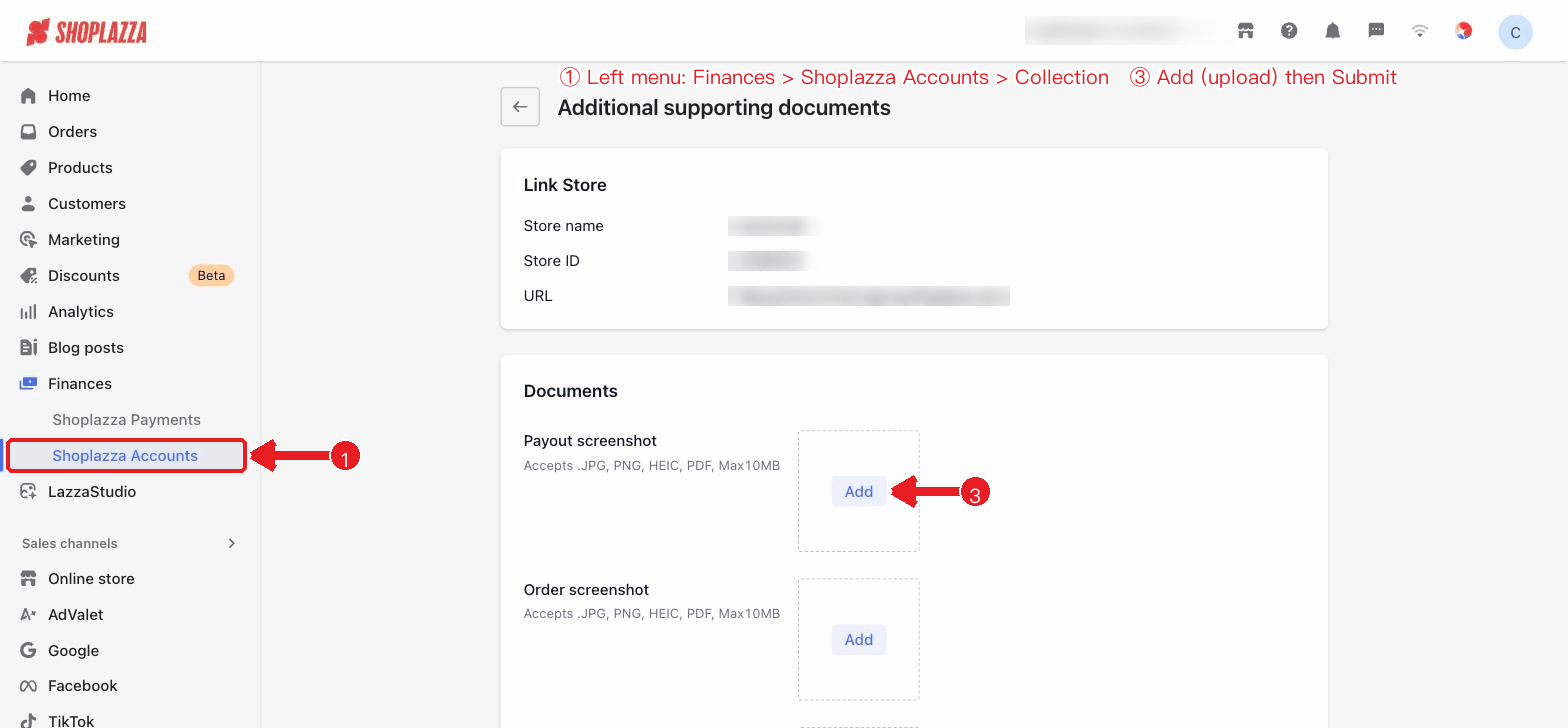The image size is (1568, 728).
Task: Click the AdValet icon
Action: (x=28, y=615)
